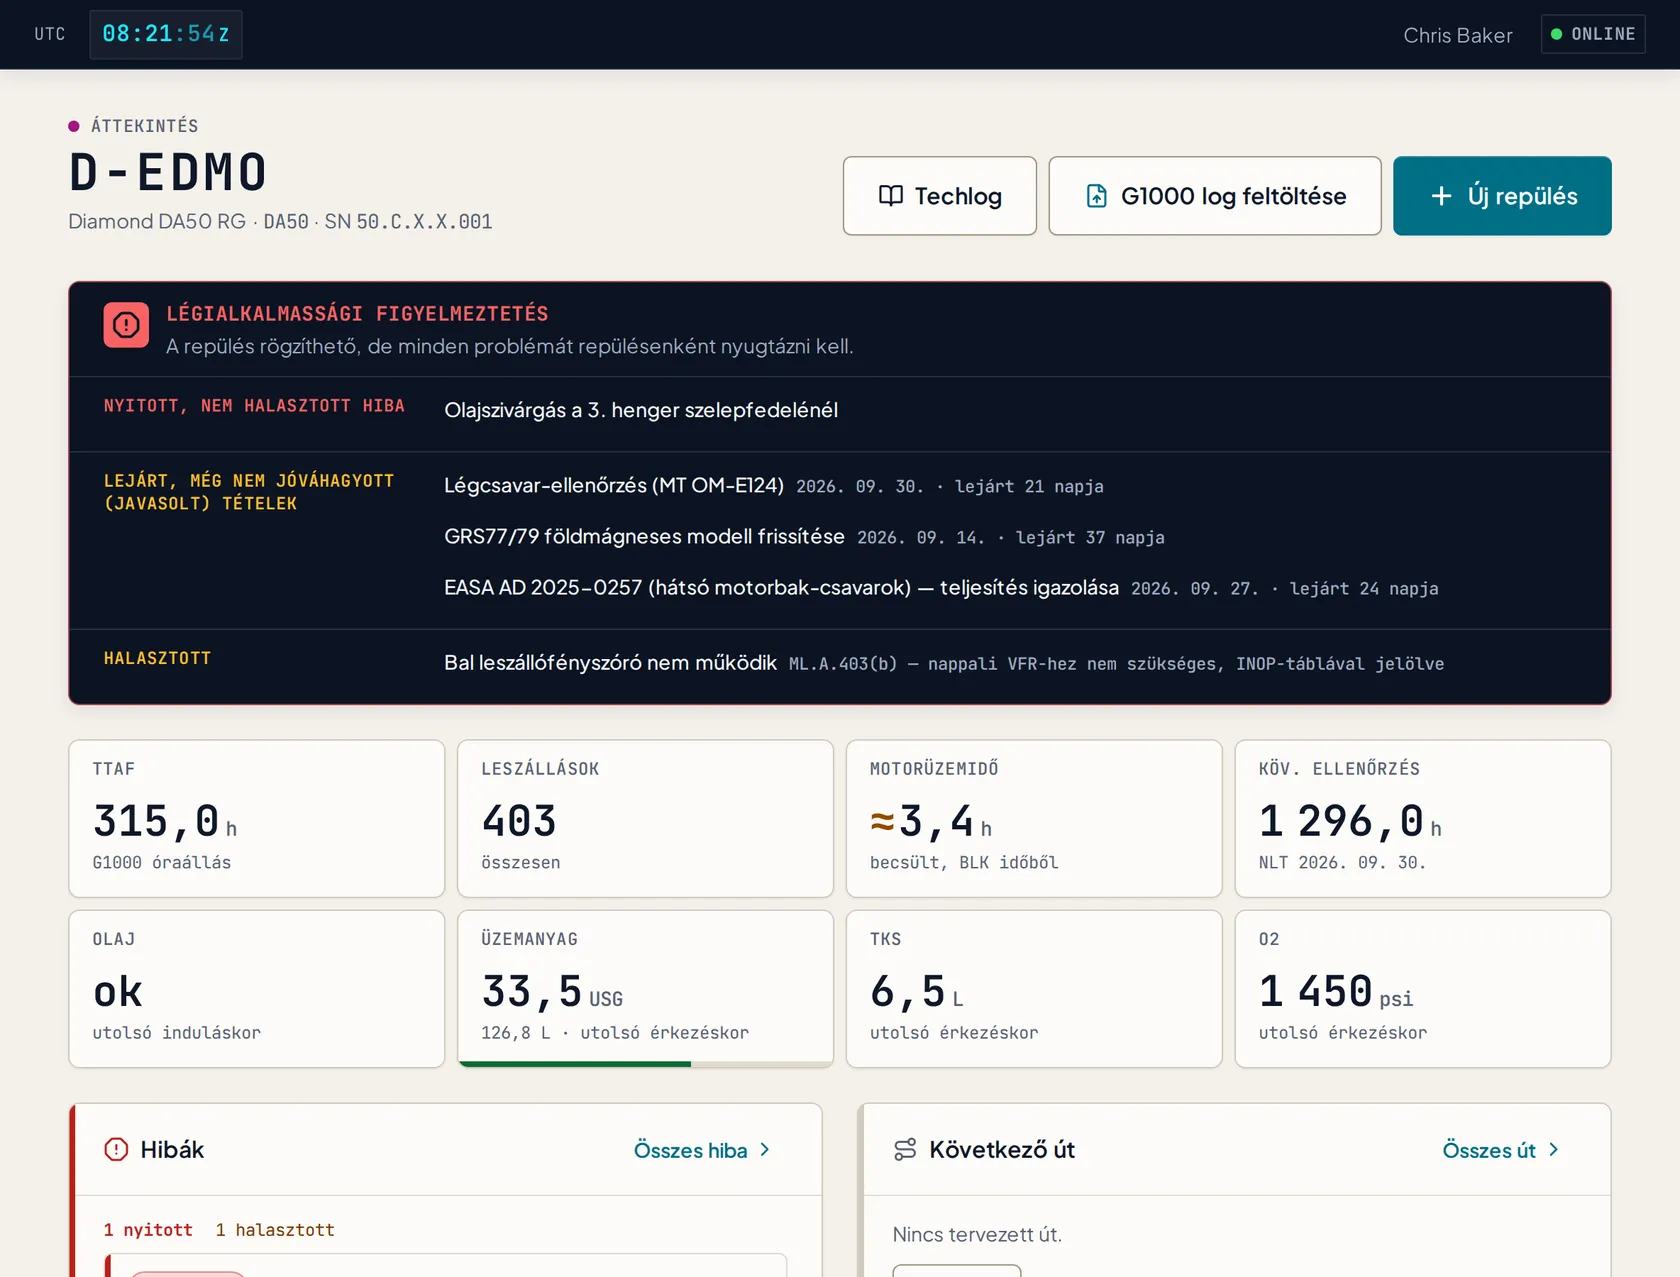Click the red airworthiness warning icon
The width and height of the screenshot is (1680, 1277).
click(126, 325)
